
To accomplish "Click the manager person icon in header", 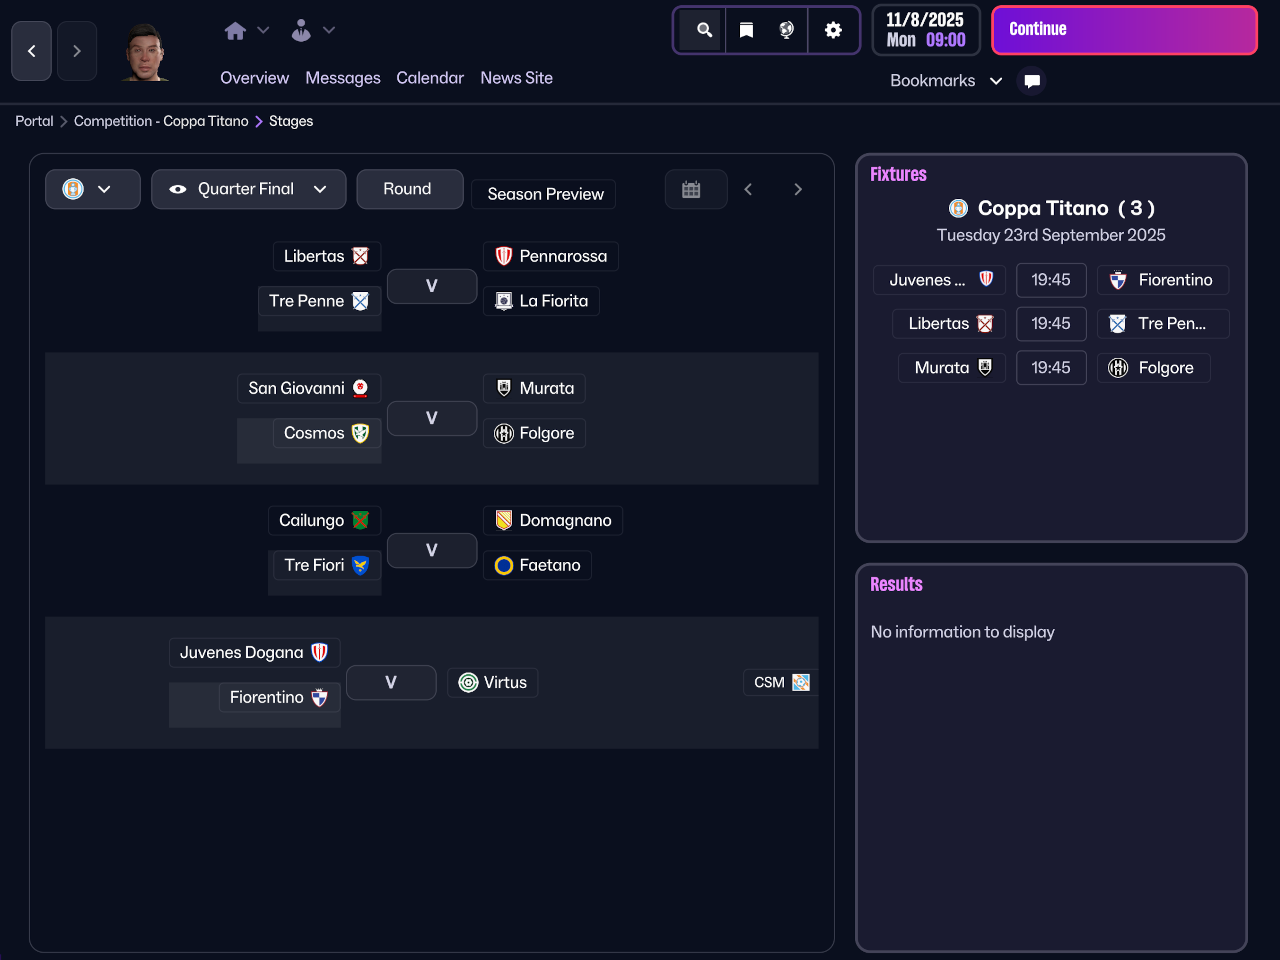I will coord(301,31).
